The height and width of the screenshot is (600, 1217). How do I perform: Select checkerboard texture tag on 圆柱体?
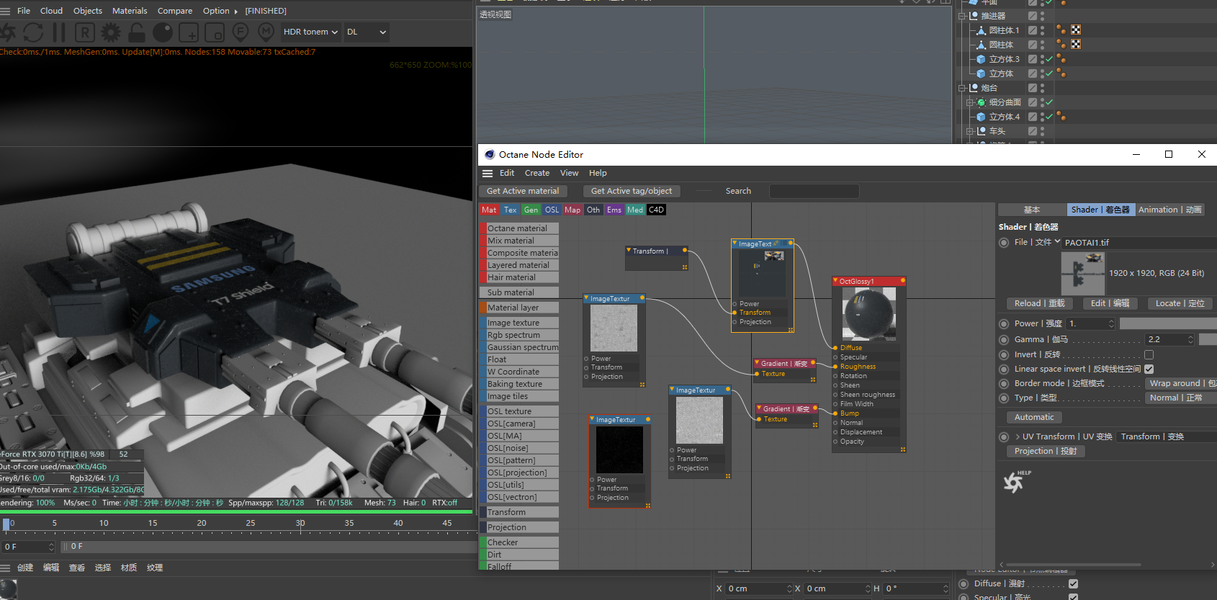click(x=1076, y=44)
